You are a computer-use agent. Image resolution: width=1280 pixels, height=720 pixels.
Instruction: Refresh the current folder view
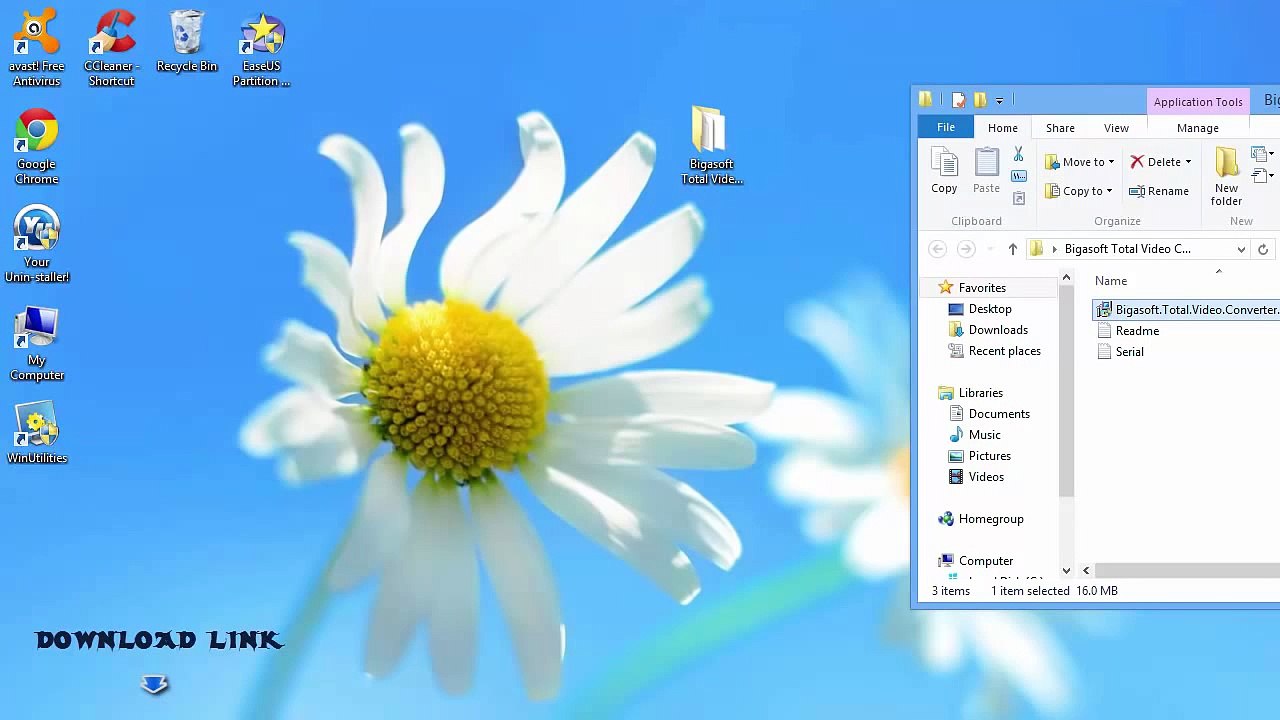coord(1263,249)
